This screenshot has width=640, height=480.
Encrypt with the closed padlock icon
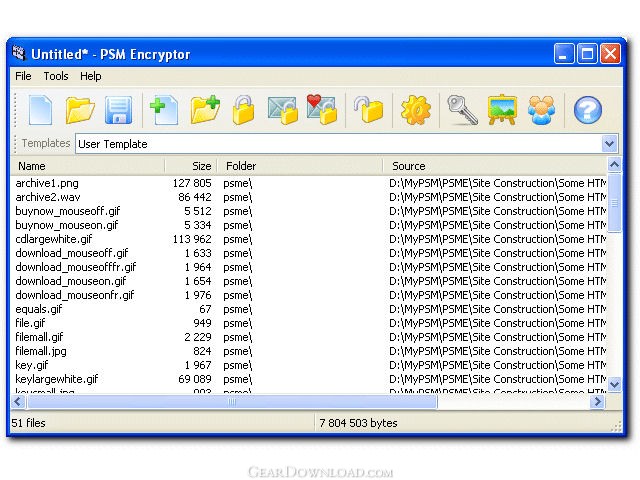243,109
